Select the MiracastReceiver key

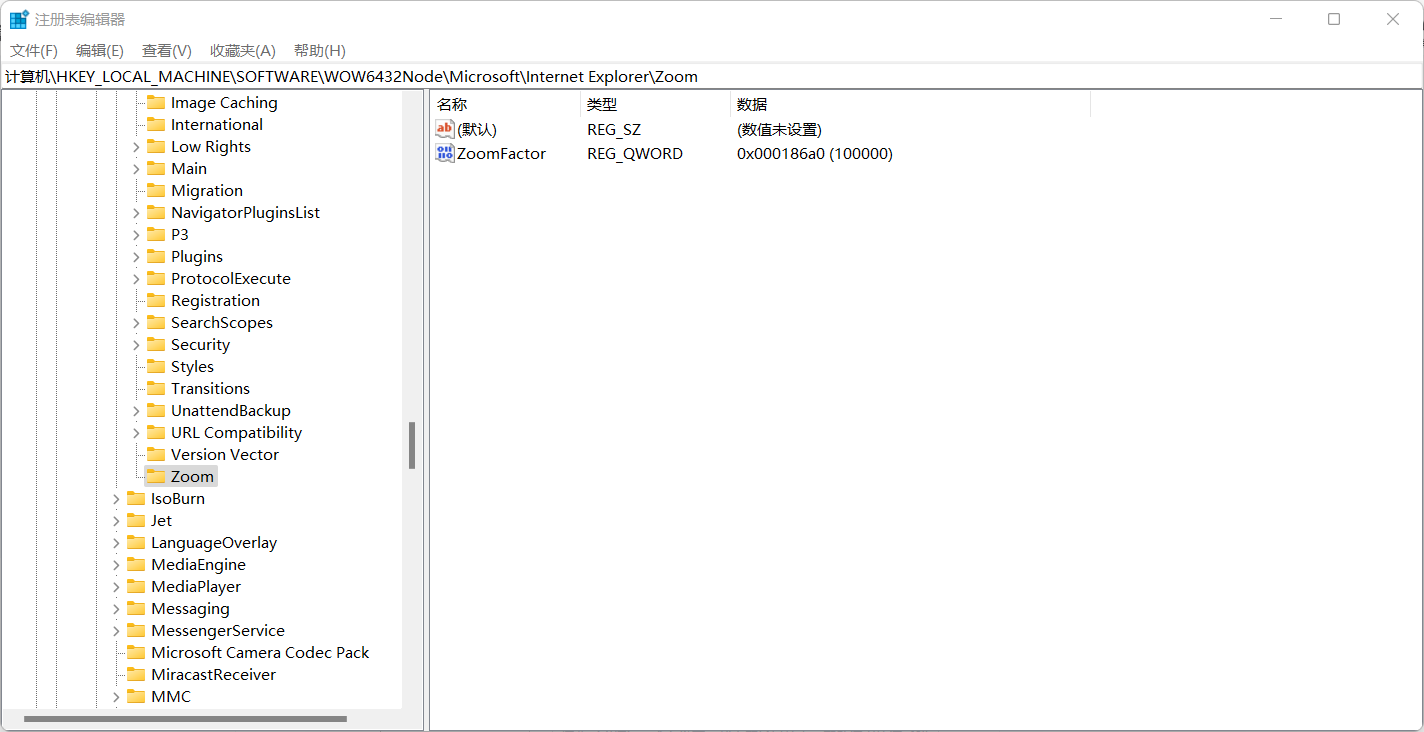click(213, 674)
